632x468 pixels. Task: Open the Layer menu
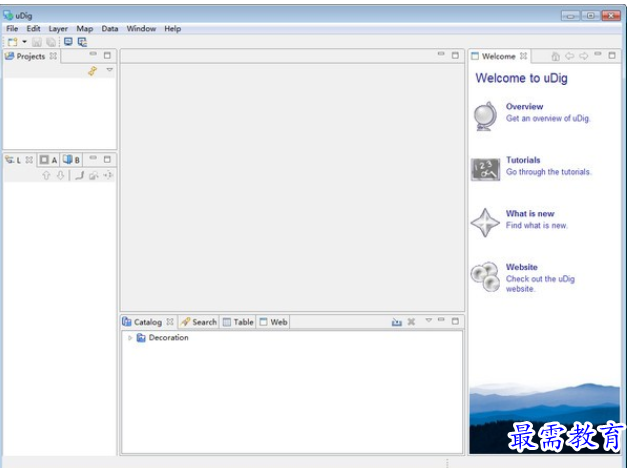pyautogui.click(x=58, y=29)
